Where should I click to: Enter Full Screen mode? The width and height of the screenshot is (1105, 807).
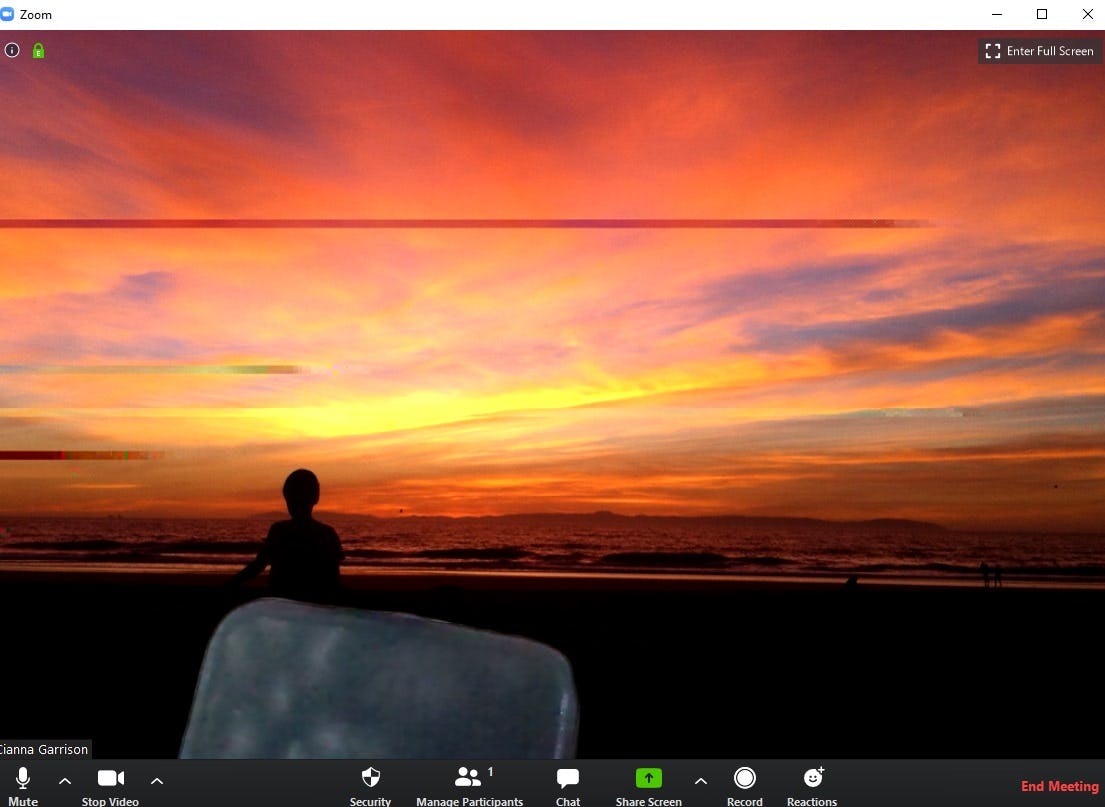(1039, 50)
